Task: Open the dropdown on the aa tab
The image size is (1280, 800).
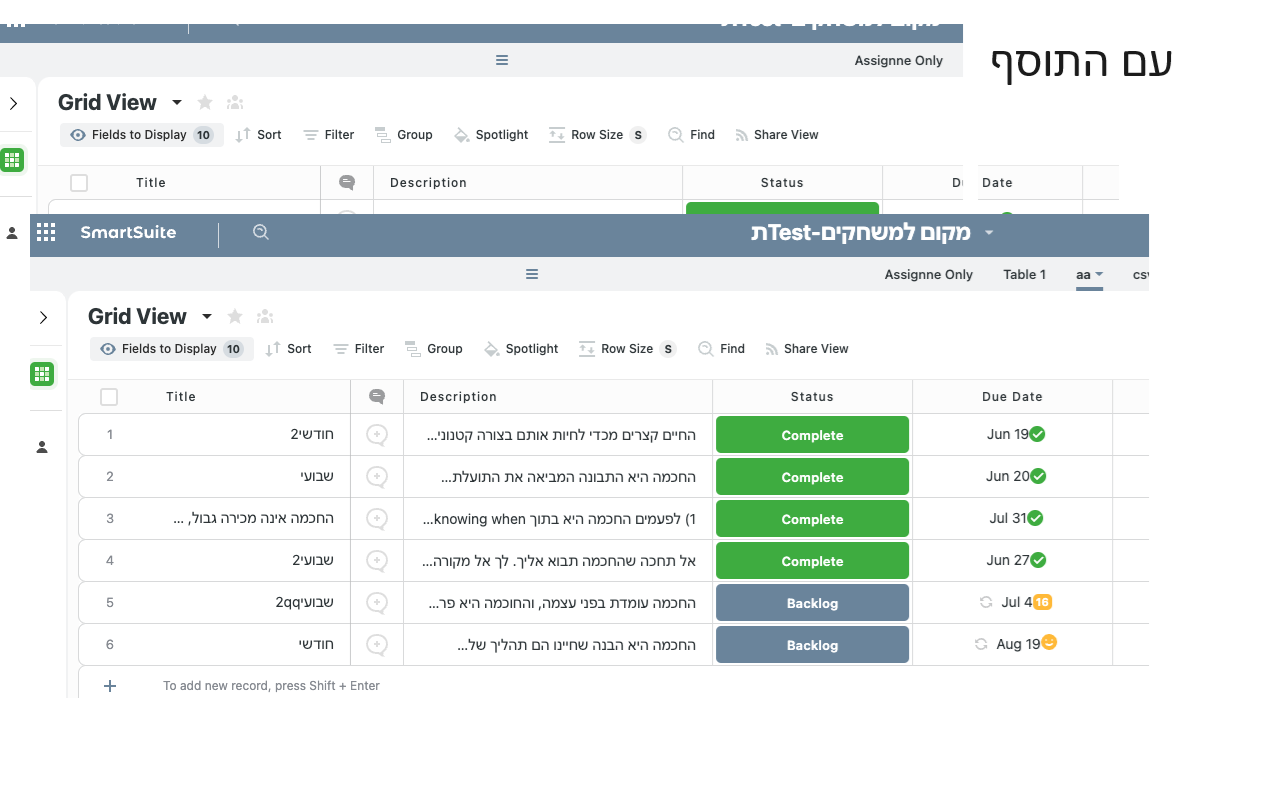Action: 1100,274
